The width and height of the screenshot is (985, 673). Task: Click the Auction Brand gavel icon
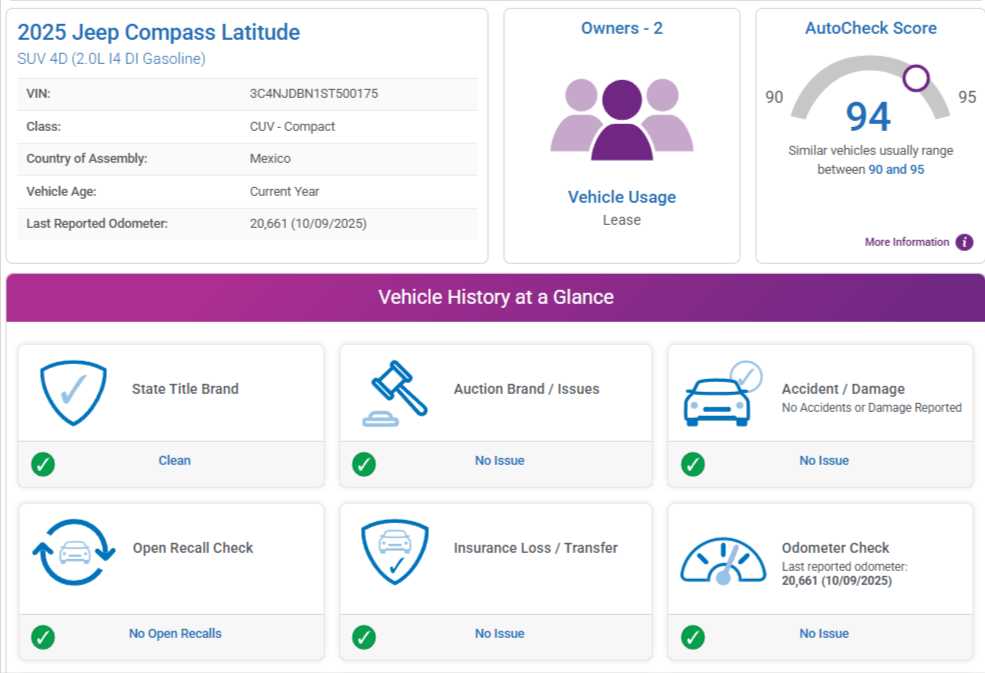click(394, 392)
